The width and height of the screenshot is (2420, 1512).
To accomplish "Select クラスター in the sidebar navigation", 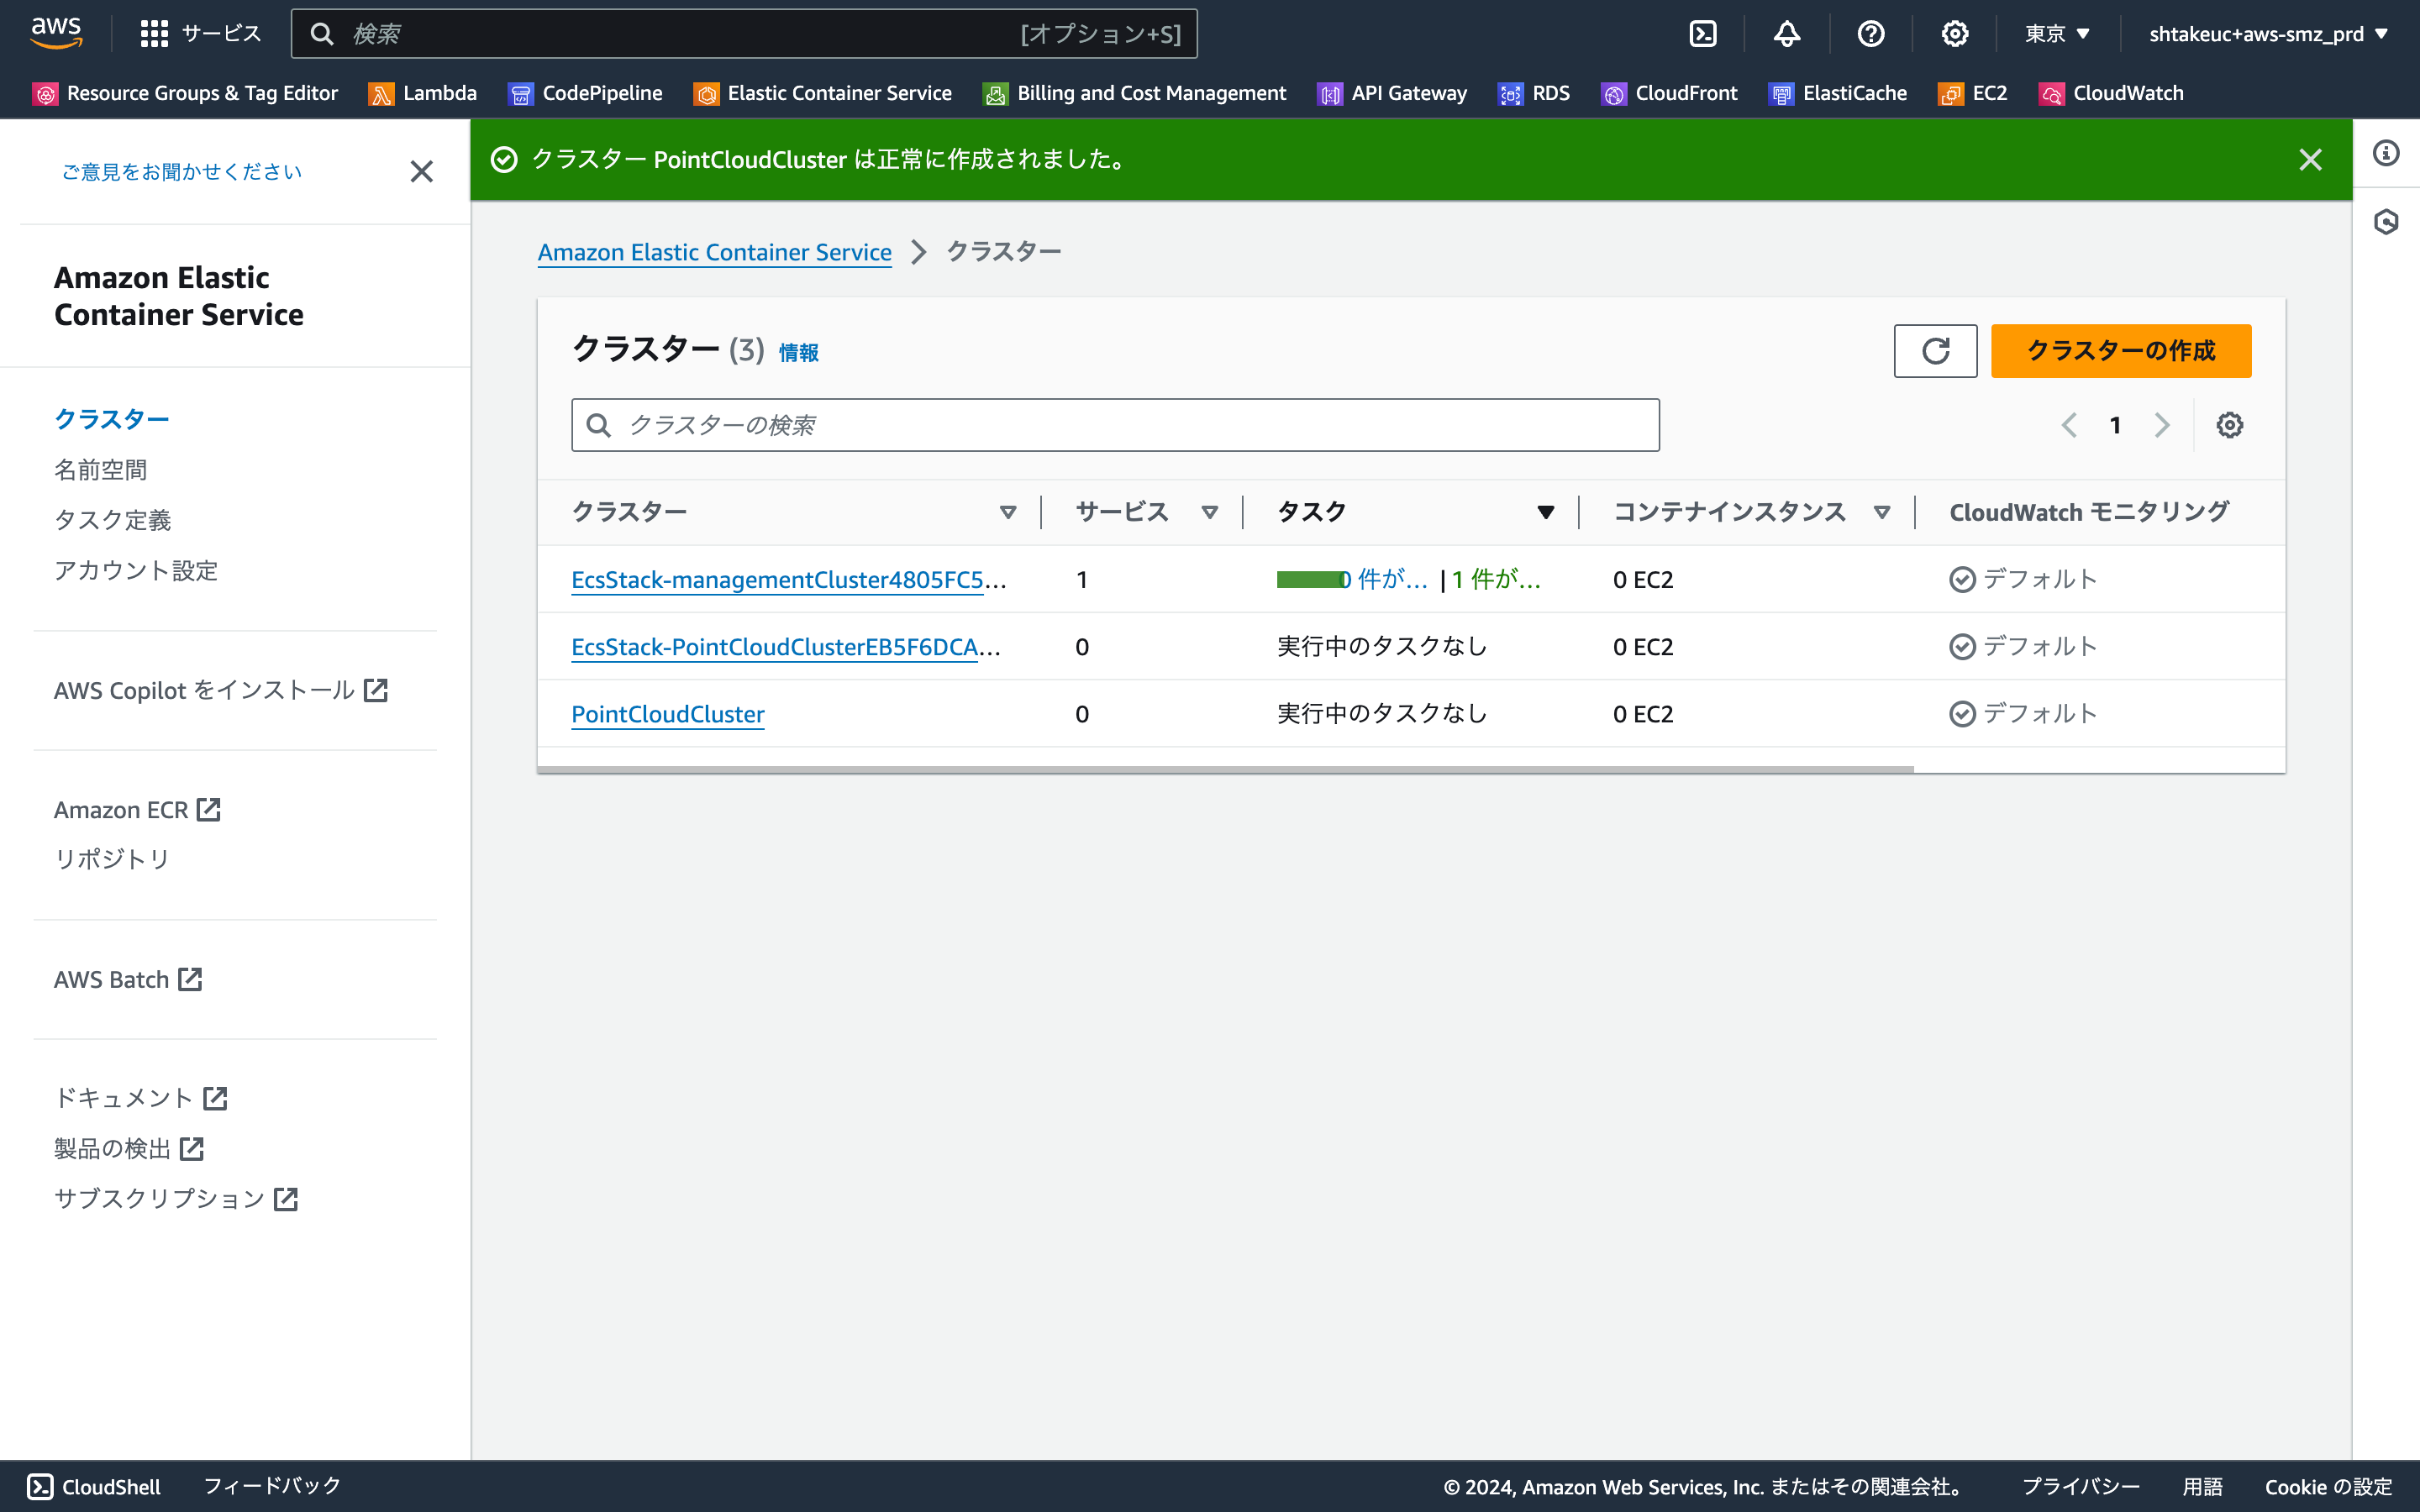I will tap(112, 419).
